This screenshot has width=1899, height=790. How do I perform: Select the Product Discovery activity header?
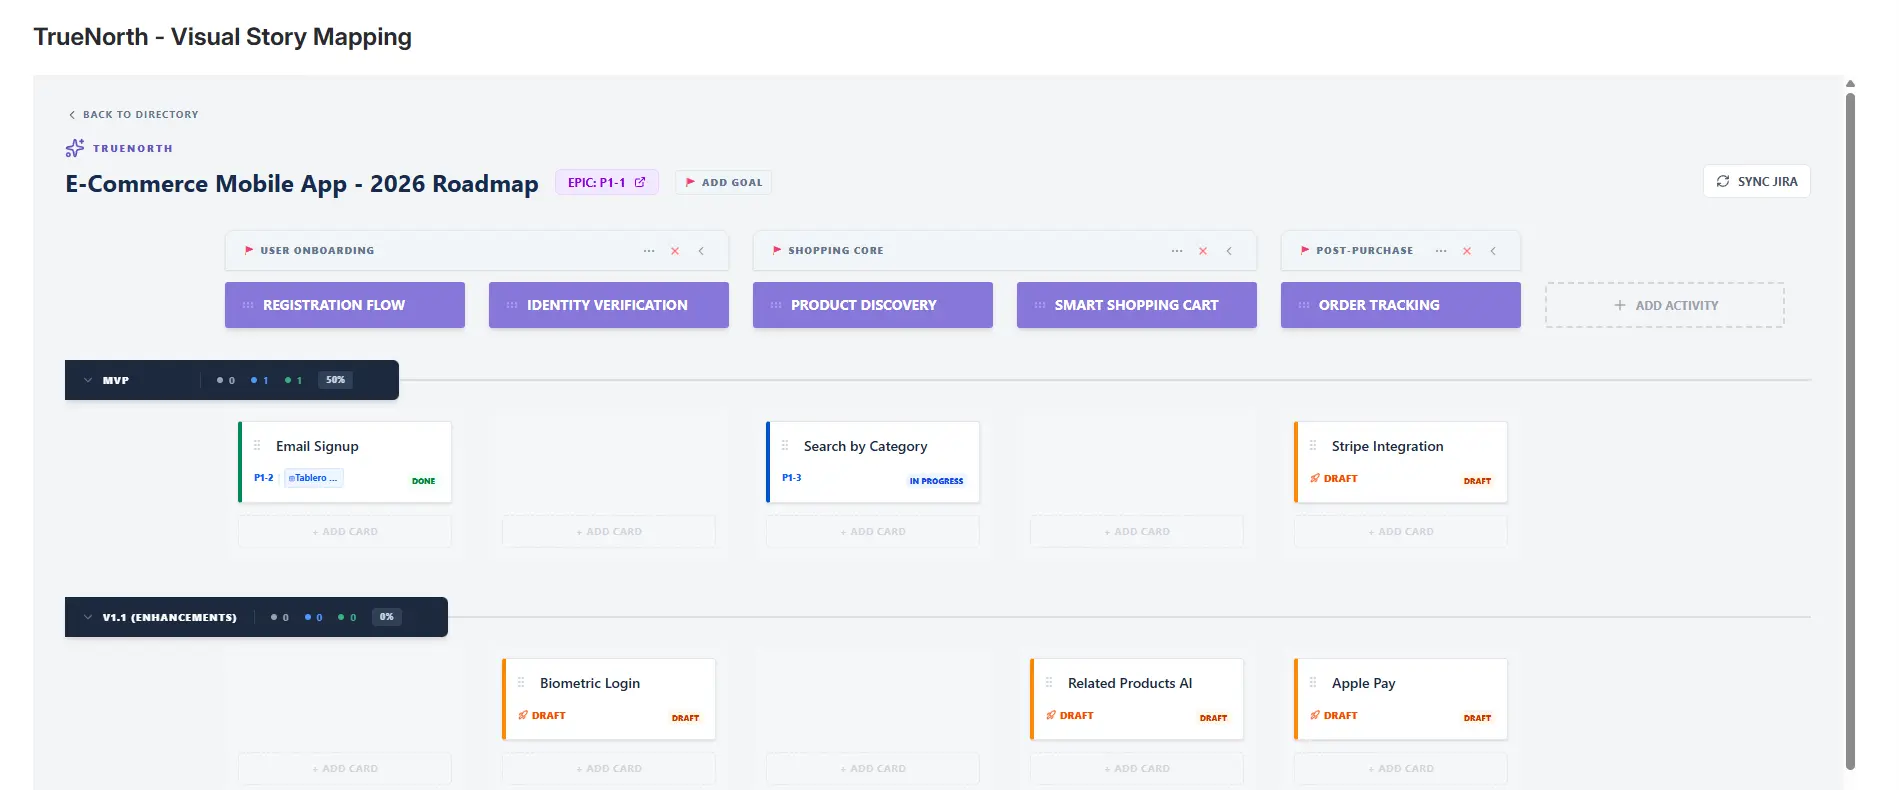(x=872, y=305)
